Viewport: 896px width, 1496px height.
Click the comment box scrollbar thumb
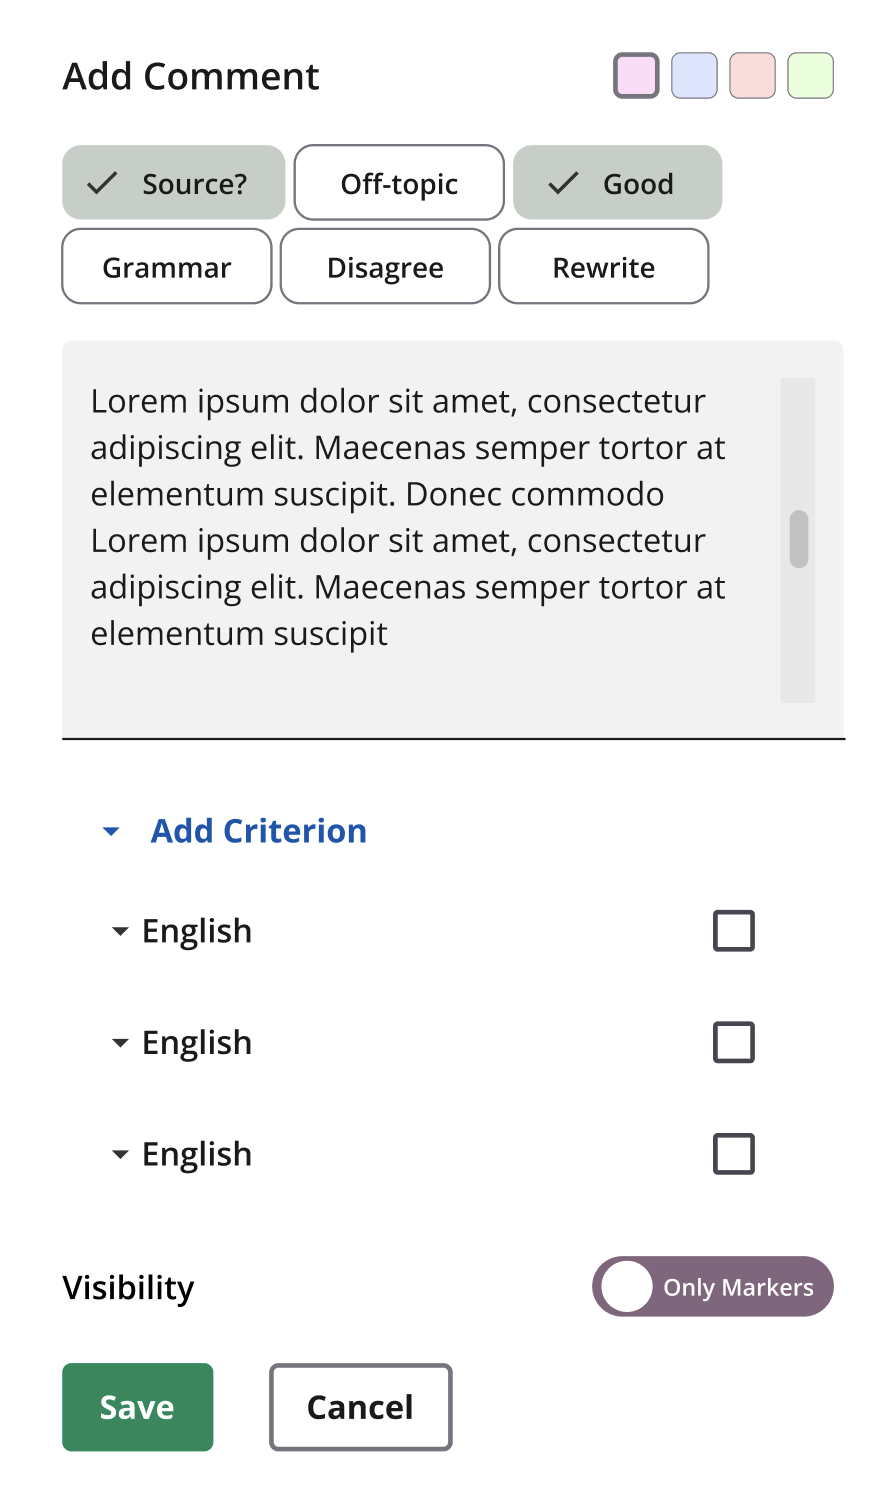798,539
